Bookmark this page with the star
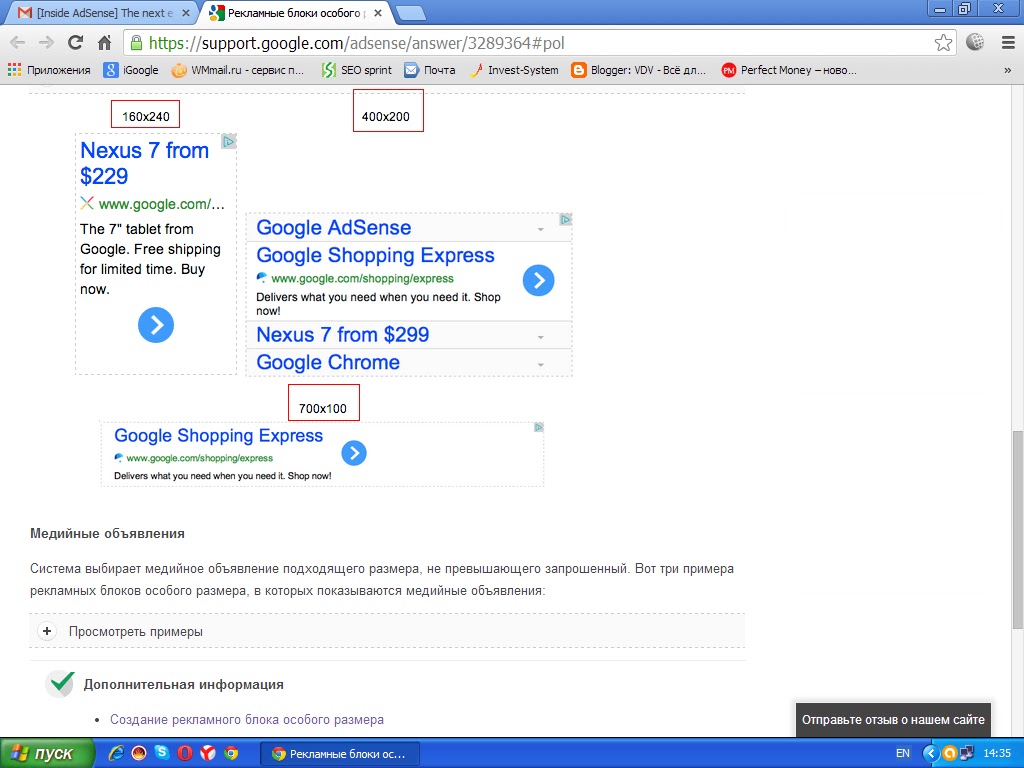This screenshot has height=768, width=1024. point(942,43)
